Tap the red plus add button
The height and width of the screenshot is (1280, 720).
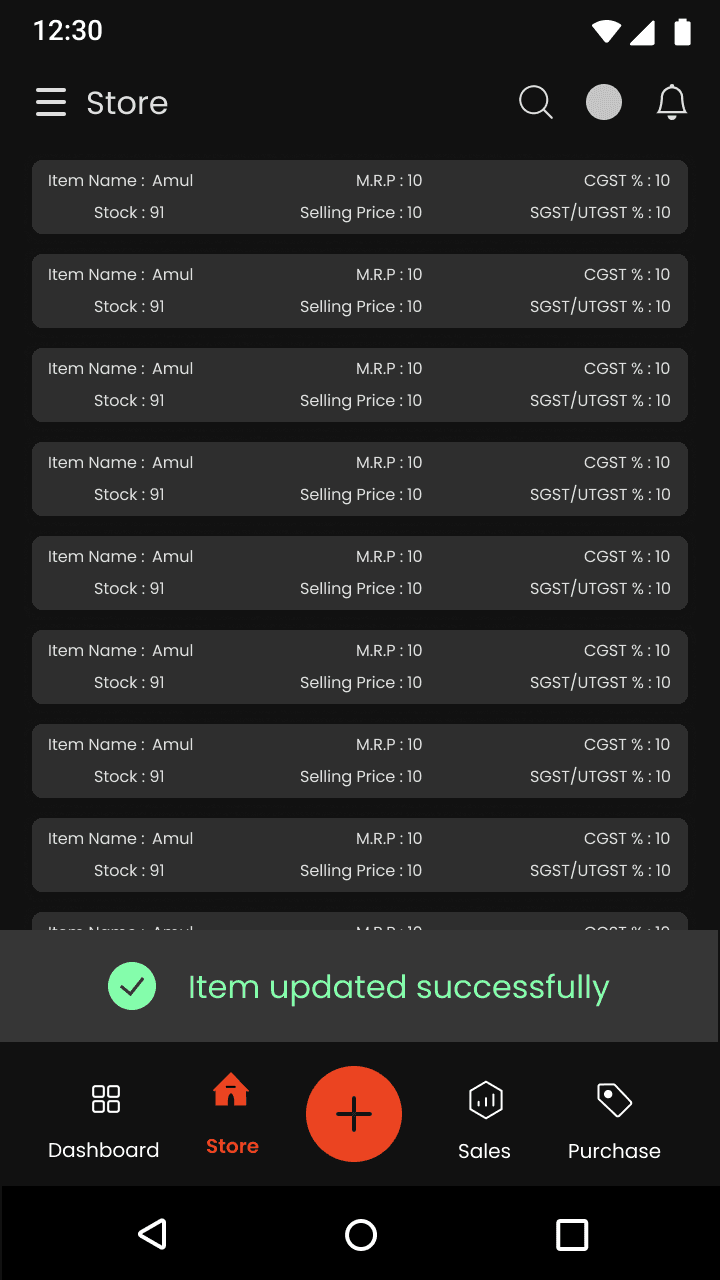click(354, 1114)
